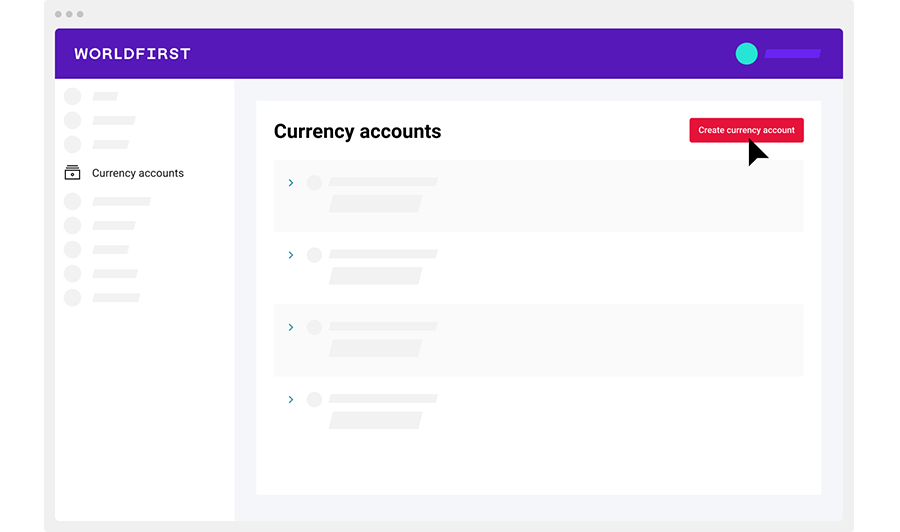This screenshot has width=900, height=532.
Task: Select the first sidebar circle icon
Action: pos(72,97)
